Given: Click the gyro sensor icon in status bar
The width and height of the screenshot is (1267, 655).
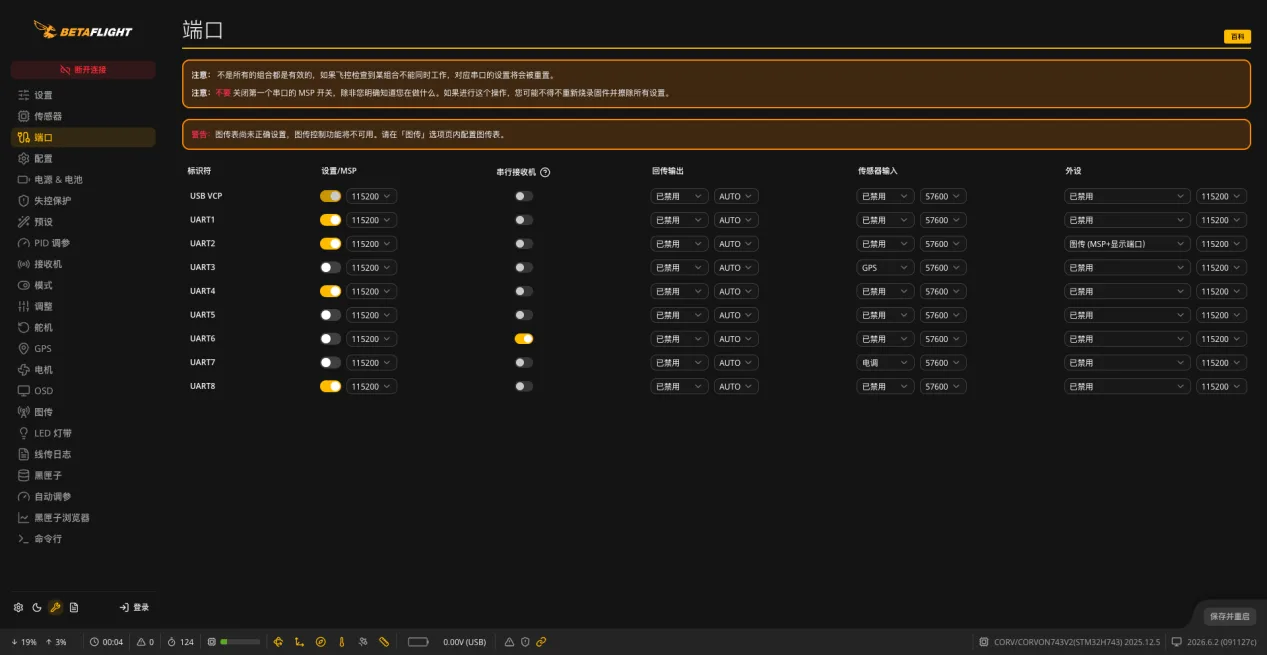Looking at the screenshot, I should (278, 642).
